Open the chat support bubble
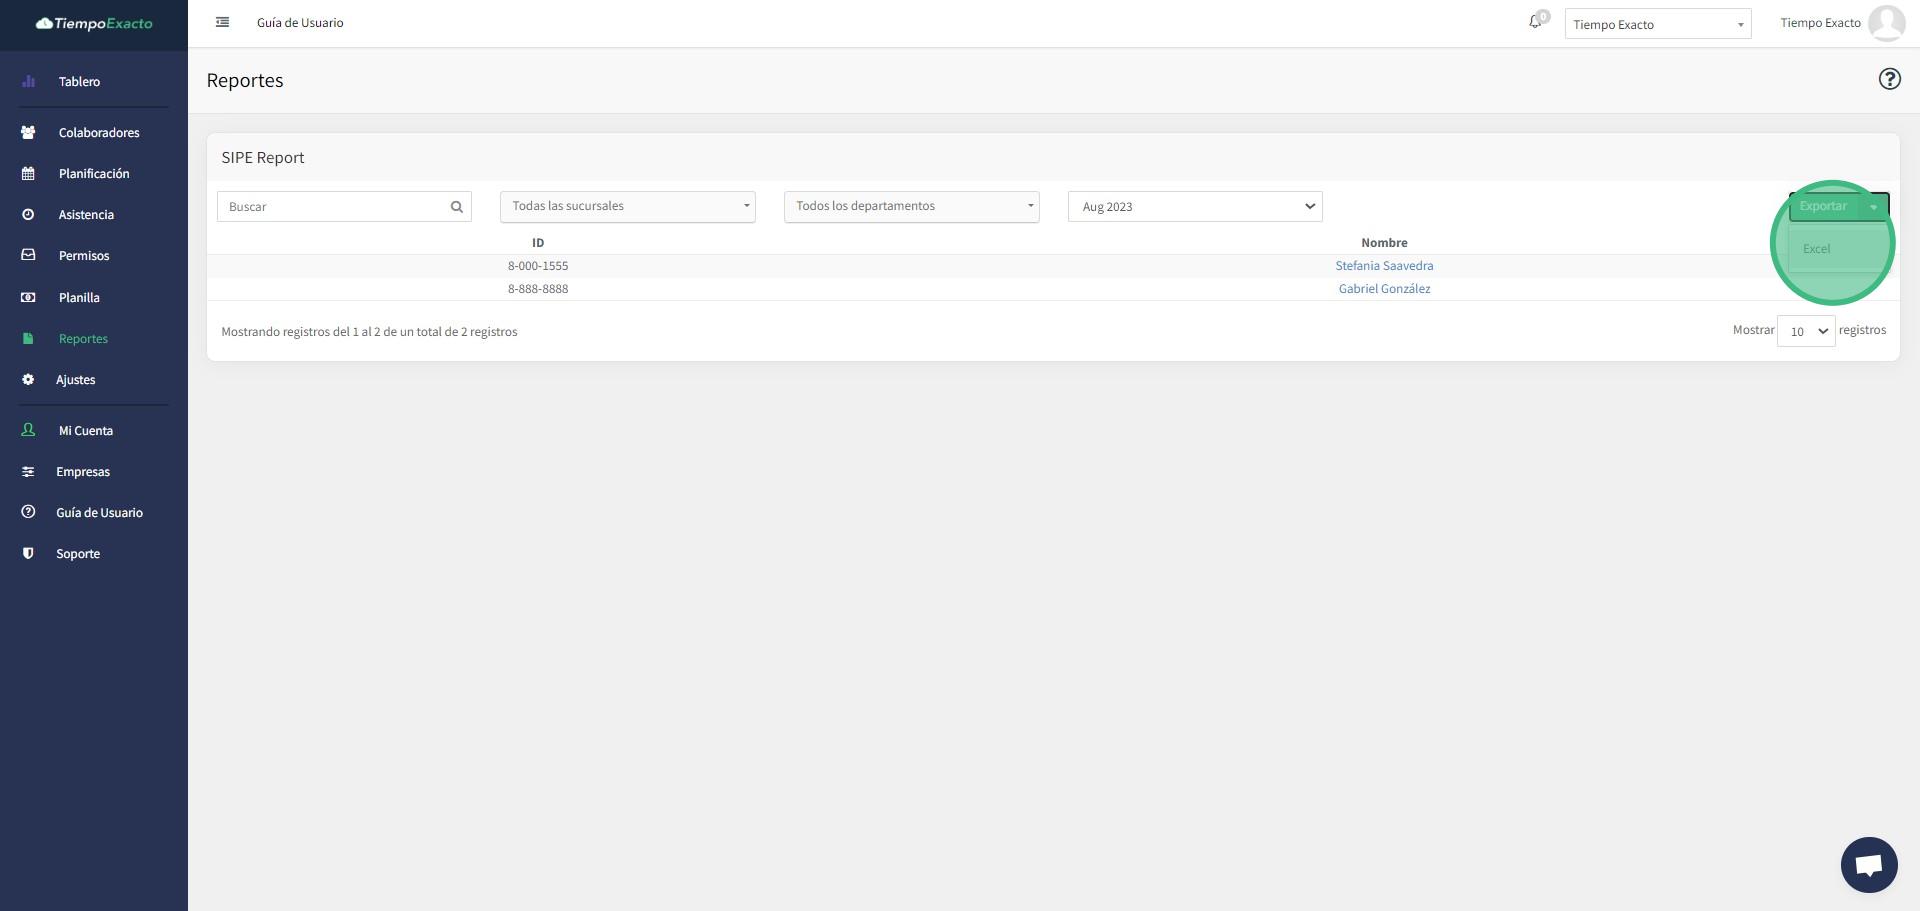Viewport: 1920px width, 911px height. pyautogui.click(x=1868, y=864)
